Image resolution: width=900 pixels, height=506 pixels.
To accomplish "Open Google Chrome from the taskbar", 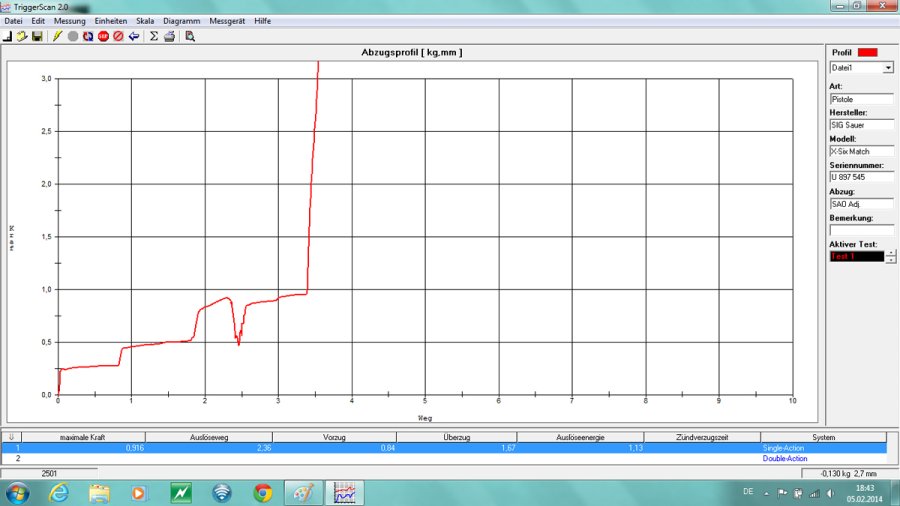I will tap(263, 492).
